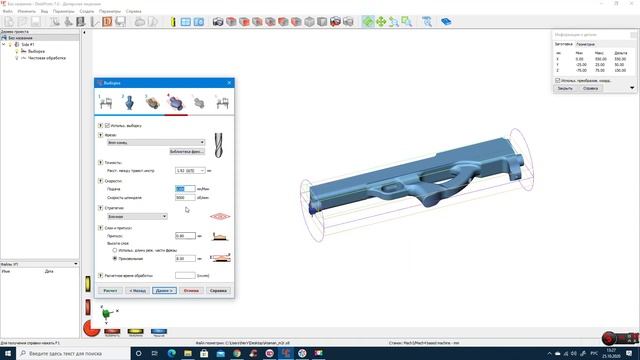Click the '< Назад' button
Viewport: 640px width, 360px height.
(137, 291)
